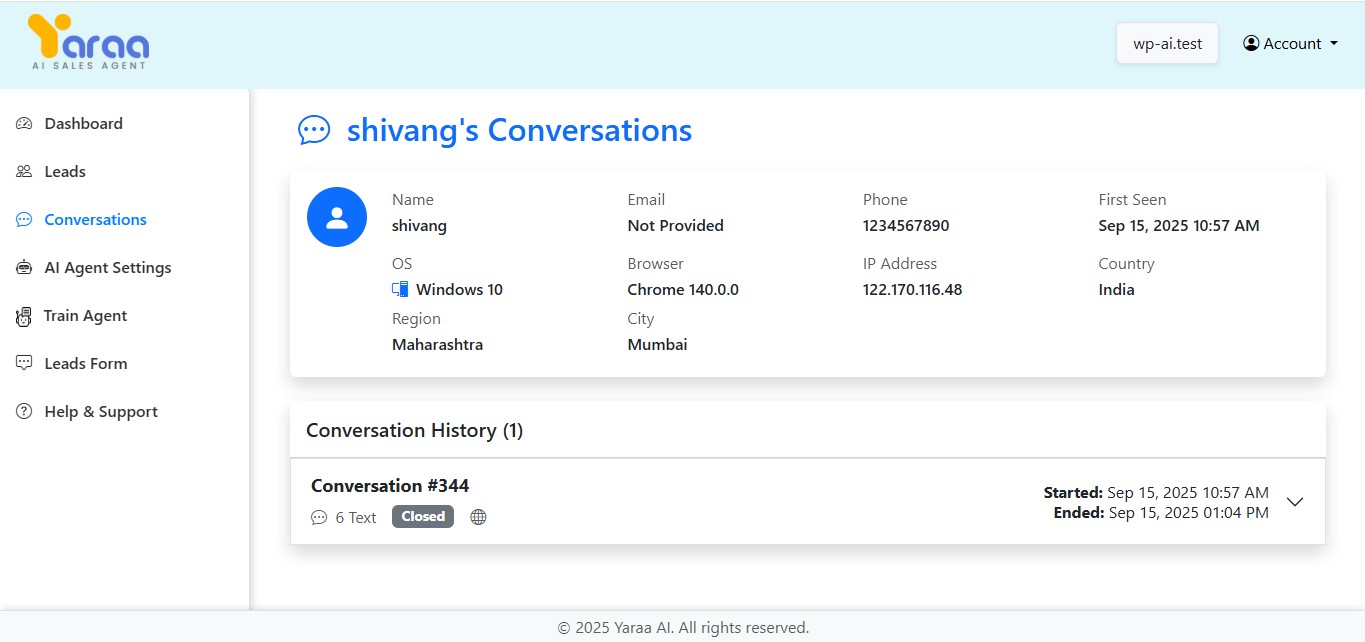Click the browser value Chrome 140.0.0
Image resolution: width=1365 pixels, height=642 pixels.
click(683, 290)
